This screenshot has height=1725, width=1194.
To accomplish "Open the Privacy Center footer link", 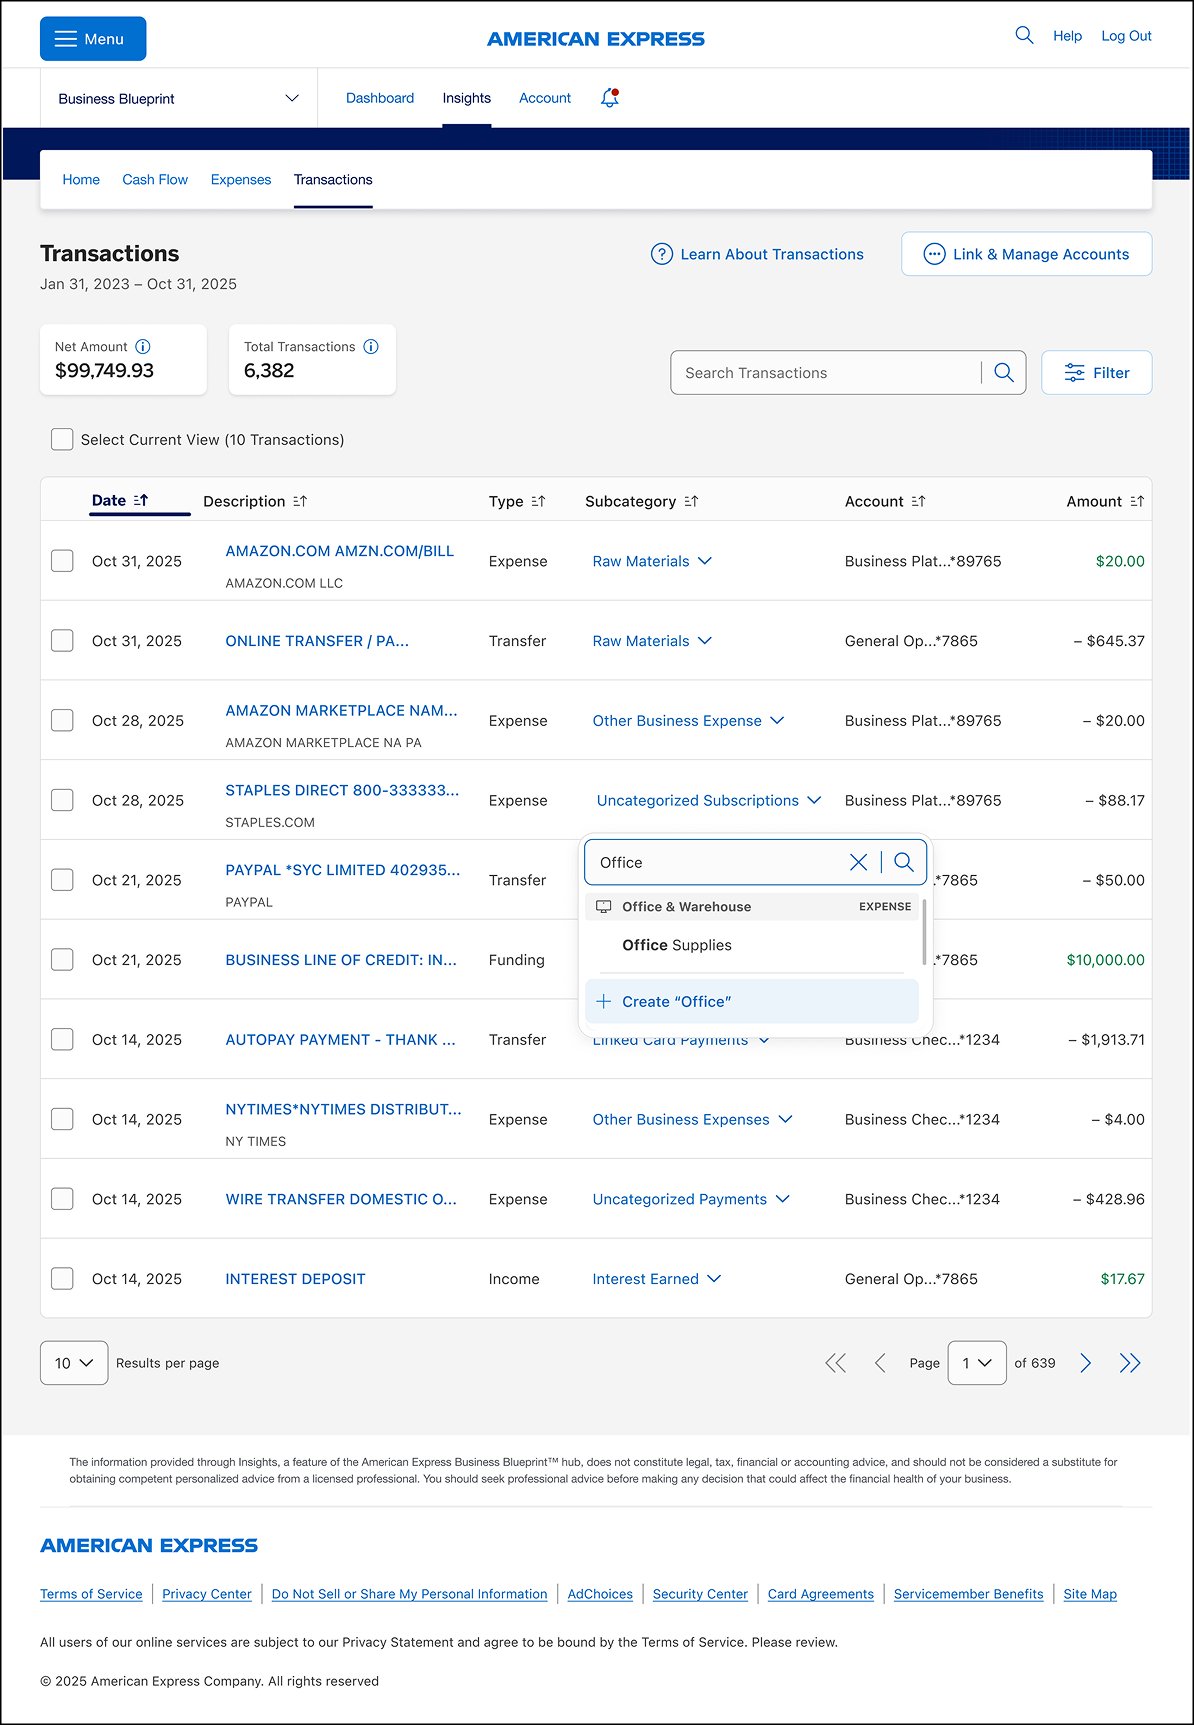I will [207, 1594].
